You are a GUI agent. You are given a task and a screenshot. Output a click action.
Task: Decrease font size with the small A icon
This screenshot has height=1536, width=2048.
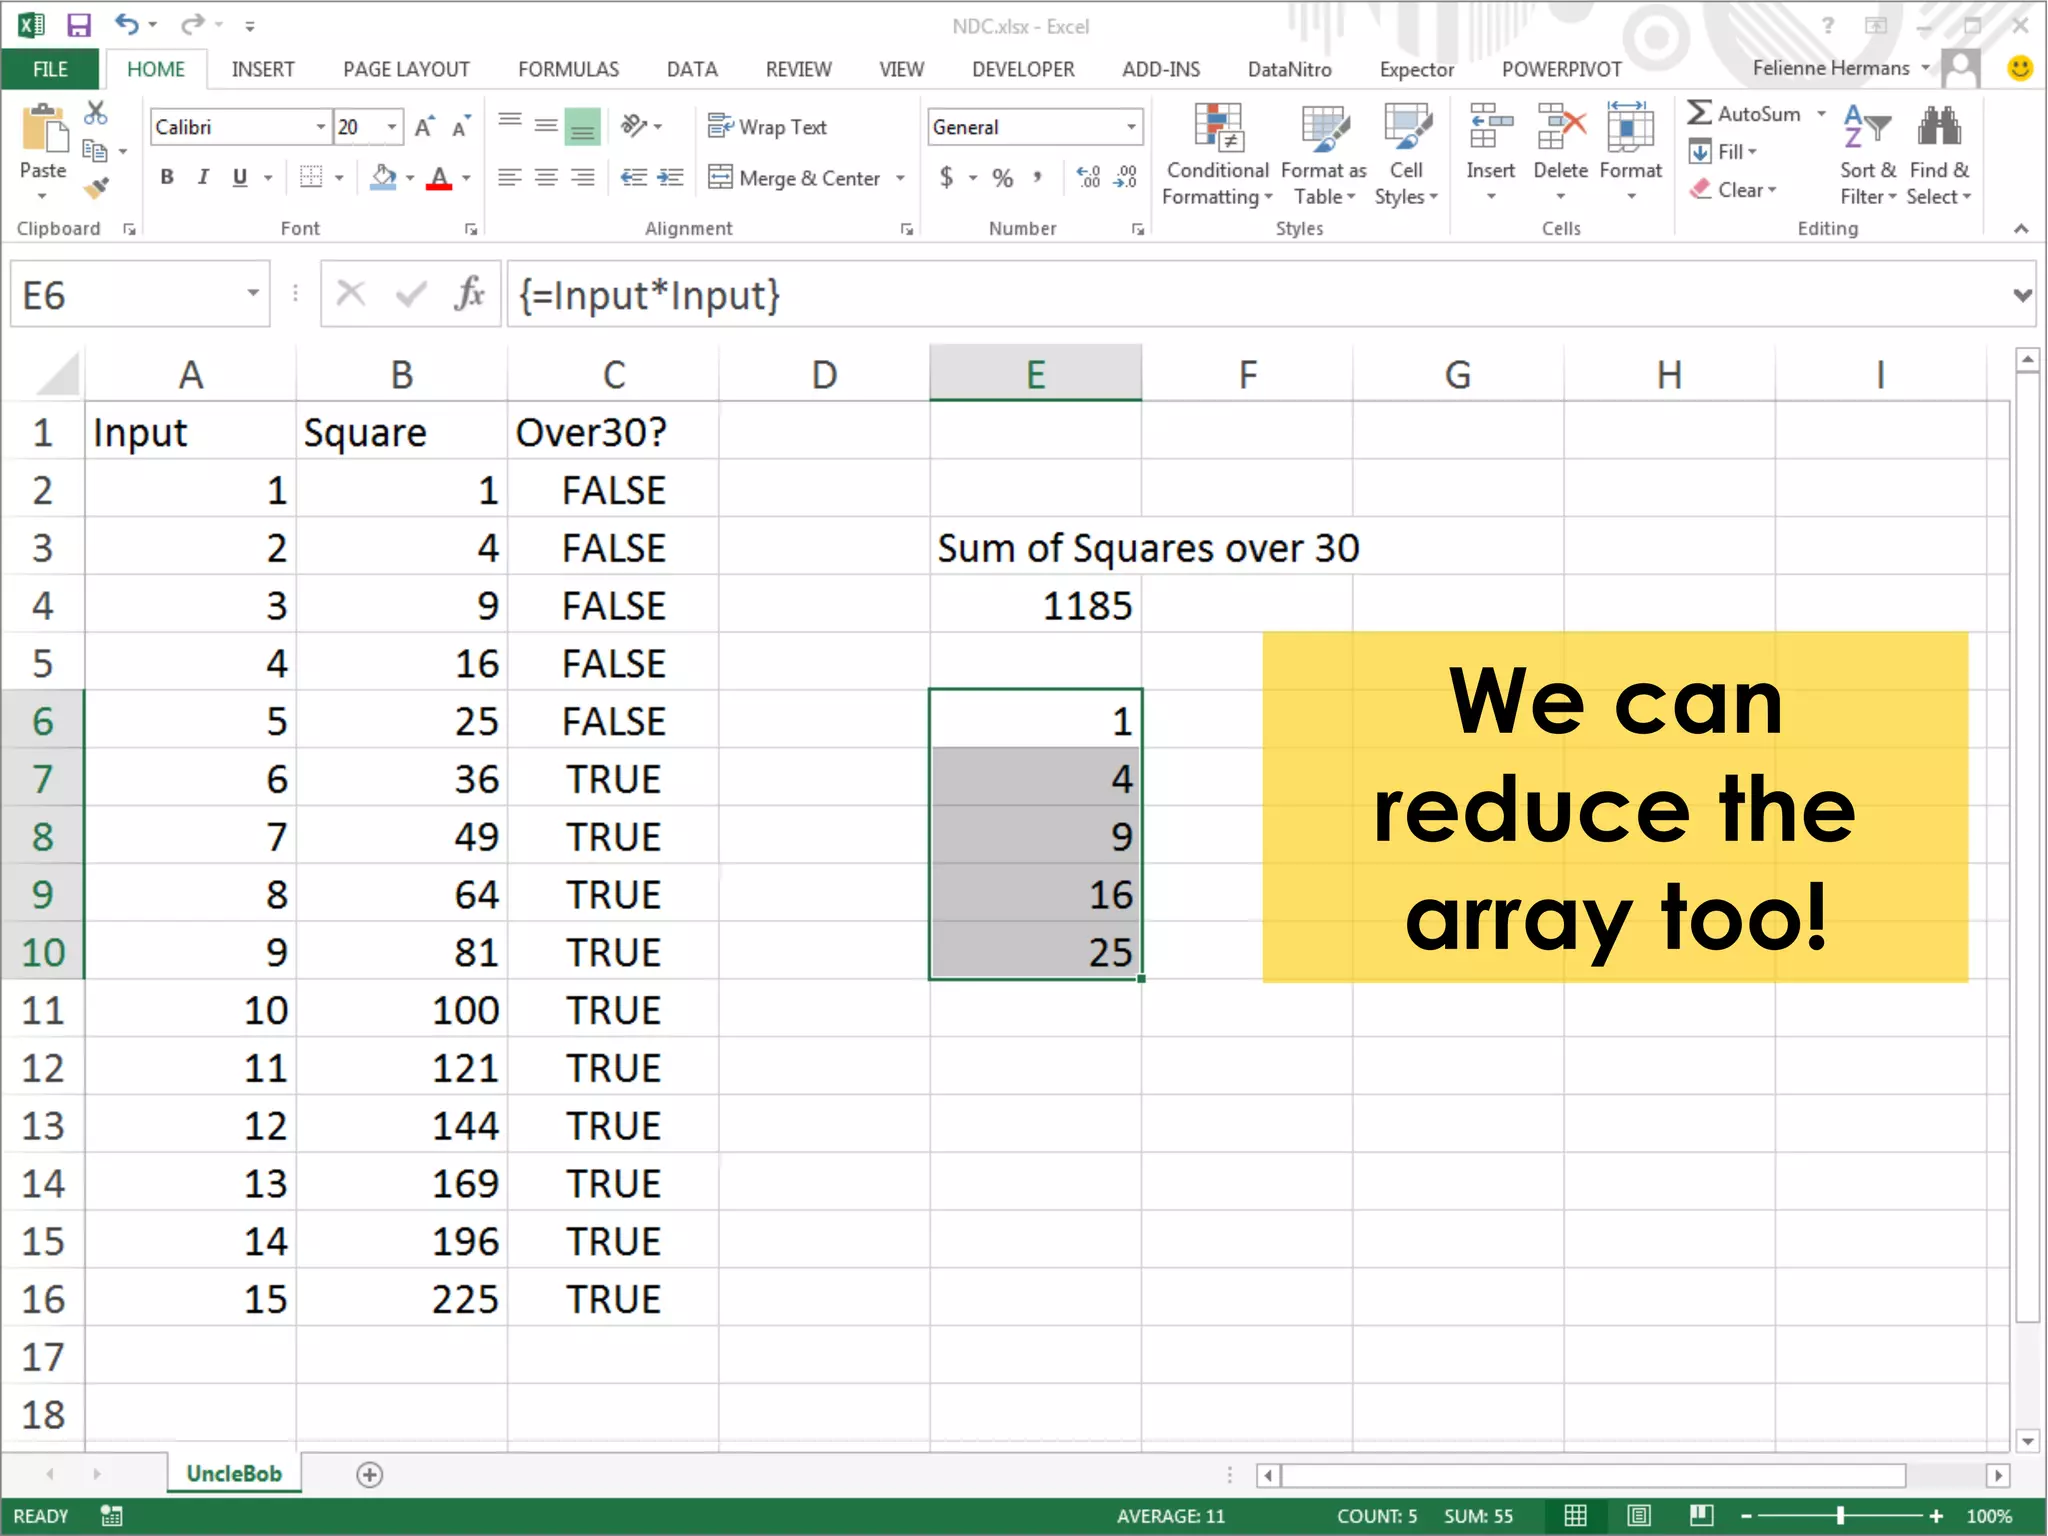(460, 127)
